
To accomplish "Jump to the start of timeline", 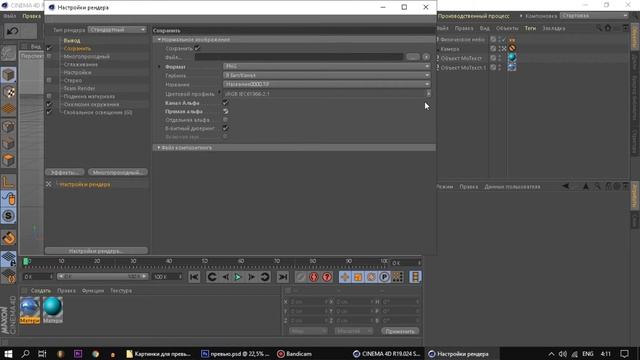I will click(x=194, y=277).
